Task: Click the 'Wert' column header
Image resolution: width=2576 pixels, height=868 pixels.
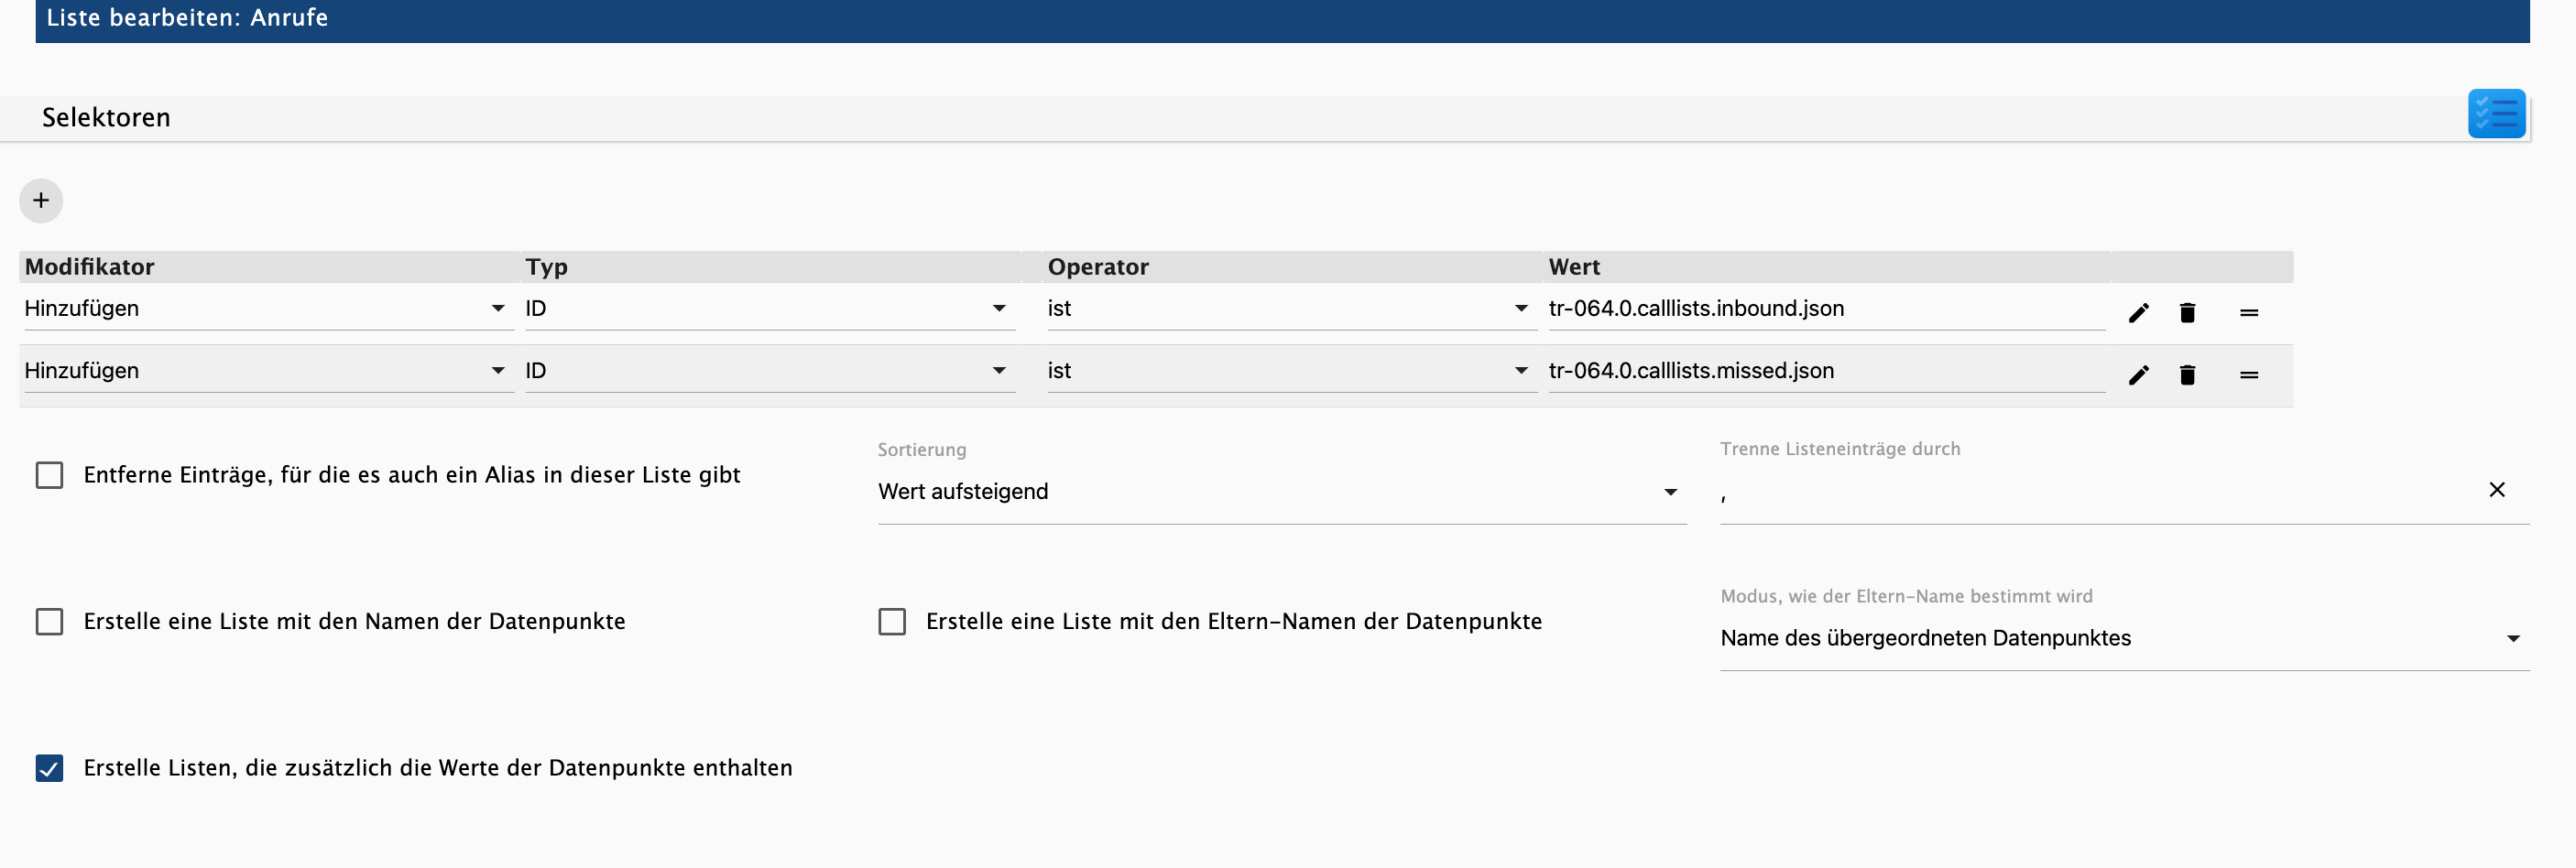Action: pyautogui.click(x=1574, y=267)
